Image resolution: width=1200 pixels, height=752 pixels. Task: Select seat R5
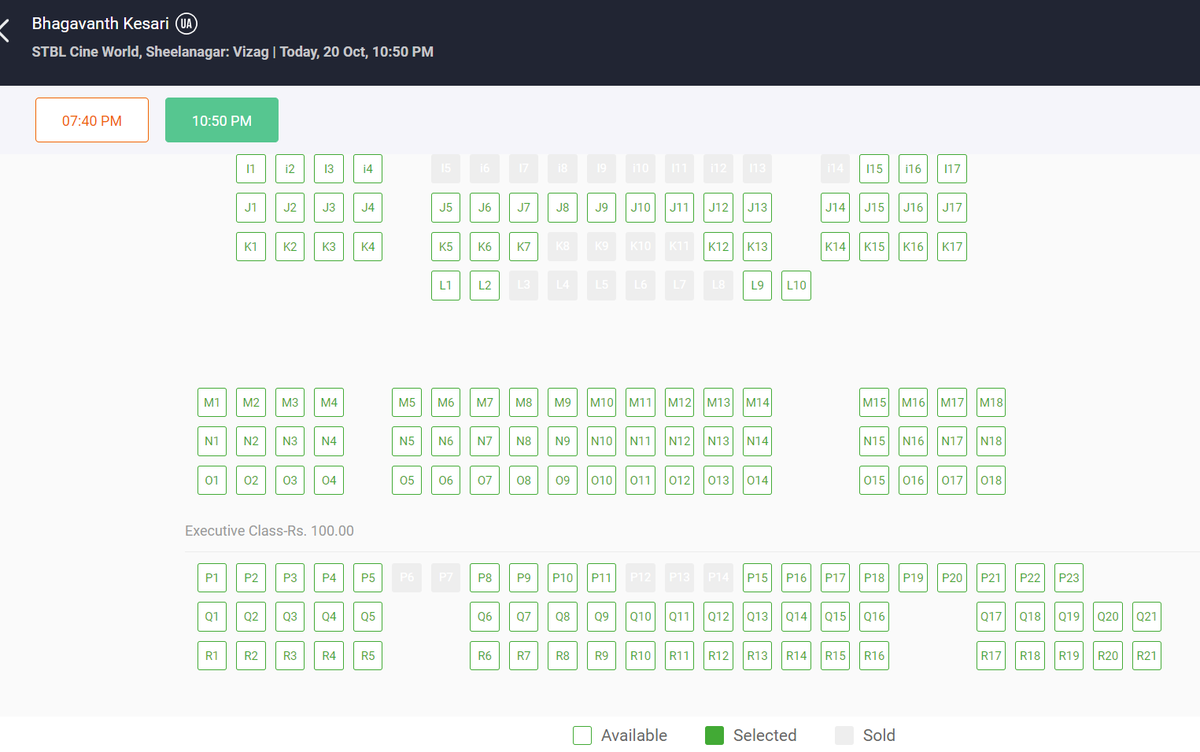click(368, 656)
